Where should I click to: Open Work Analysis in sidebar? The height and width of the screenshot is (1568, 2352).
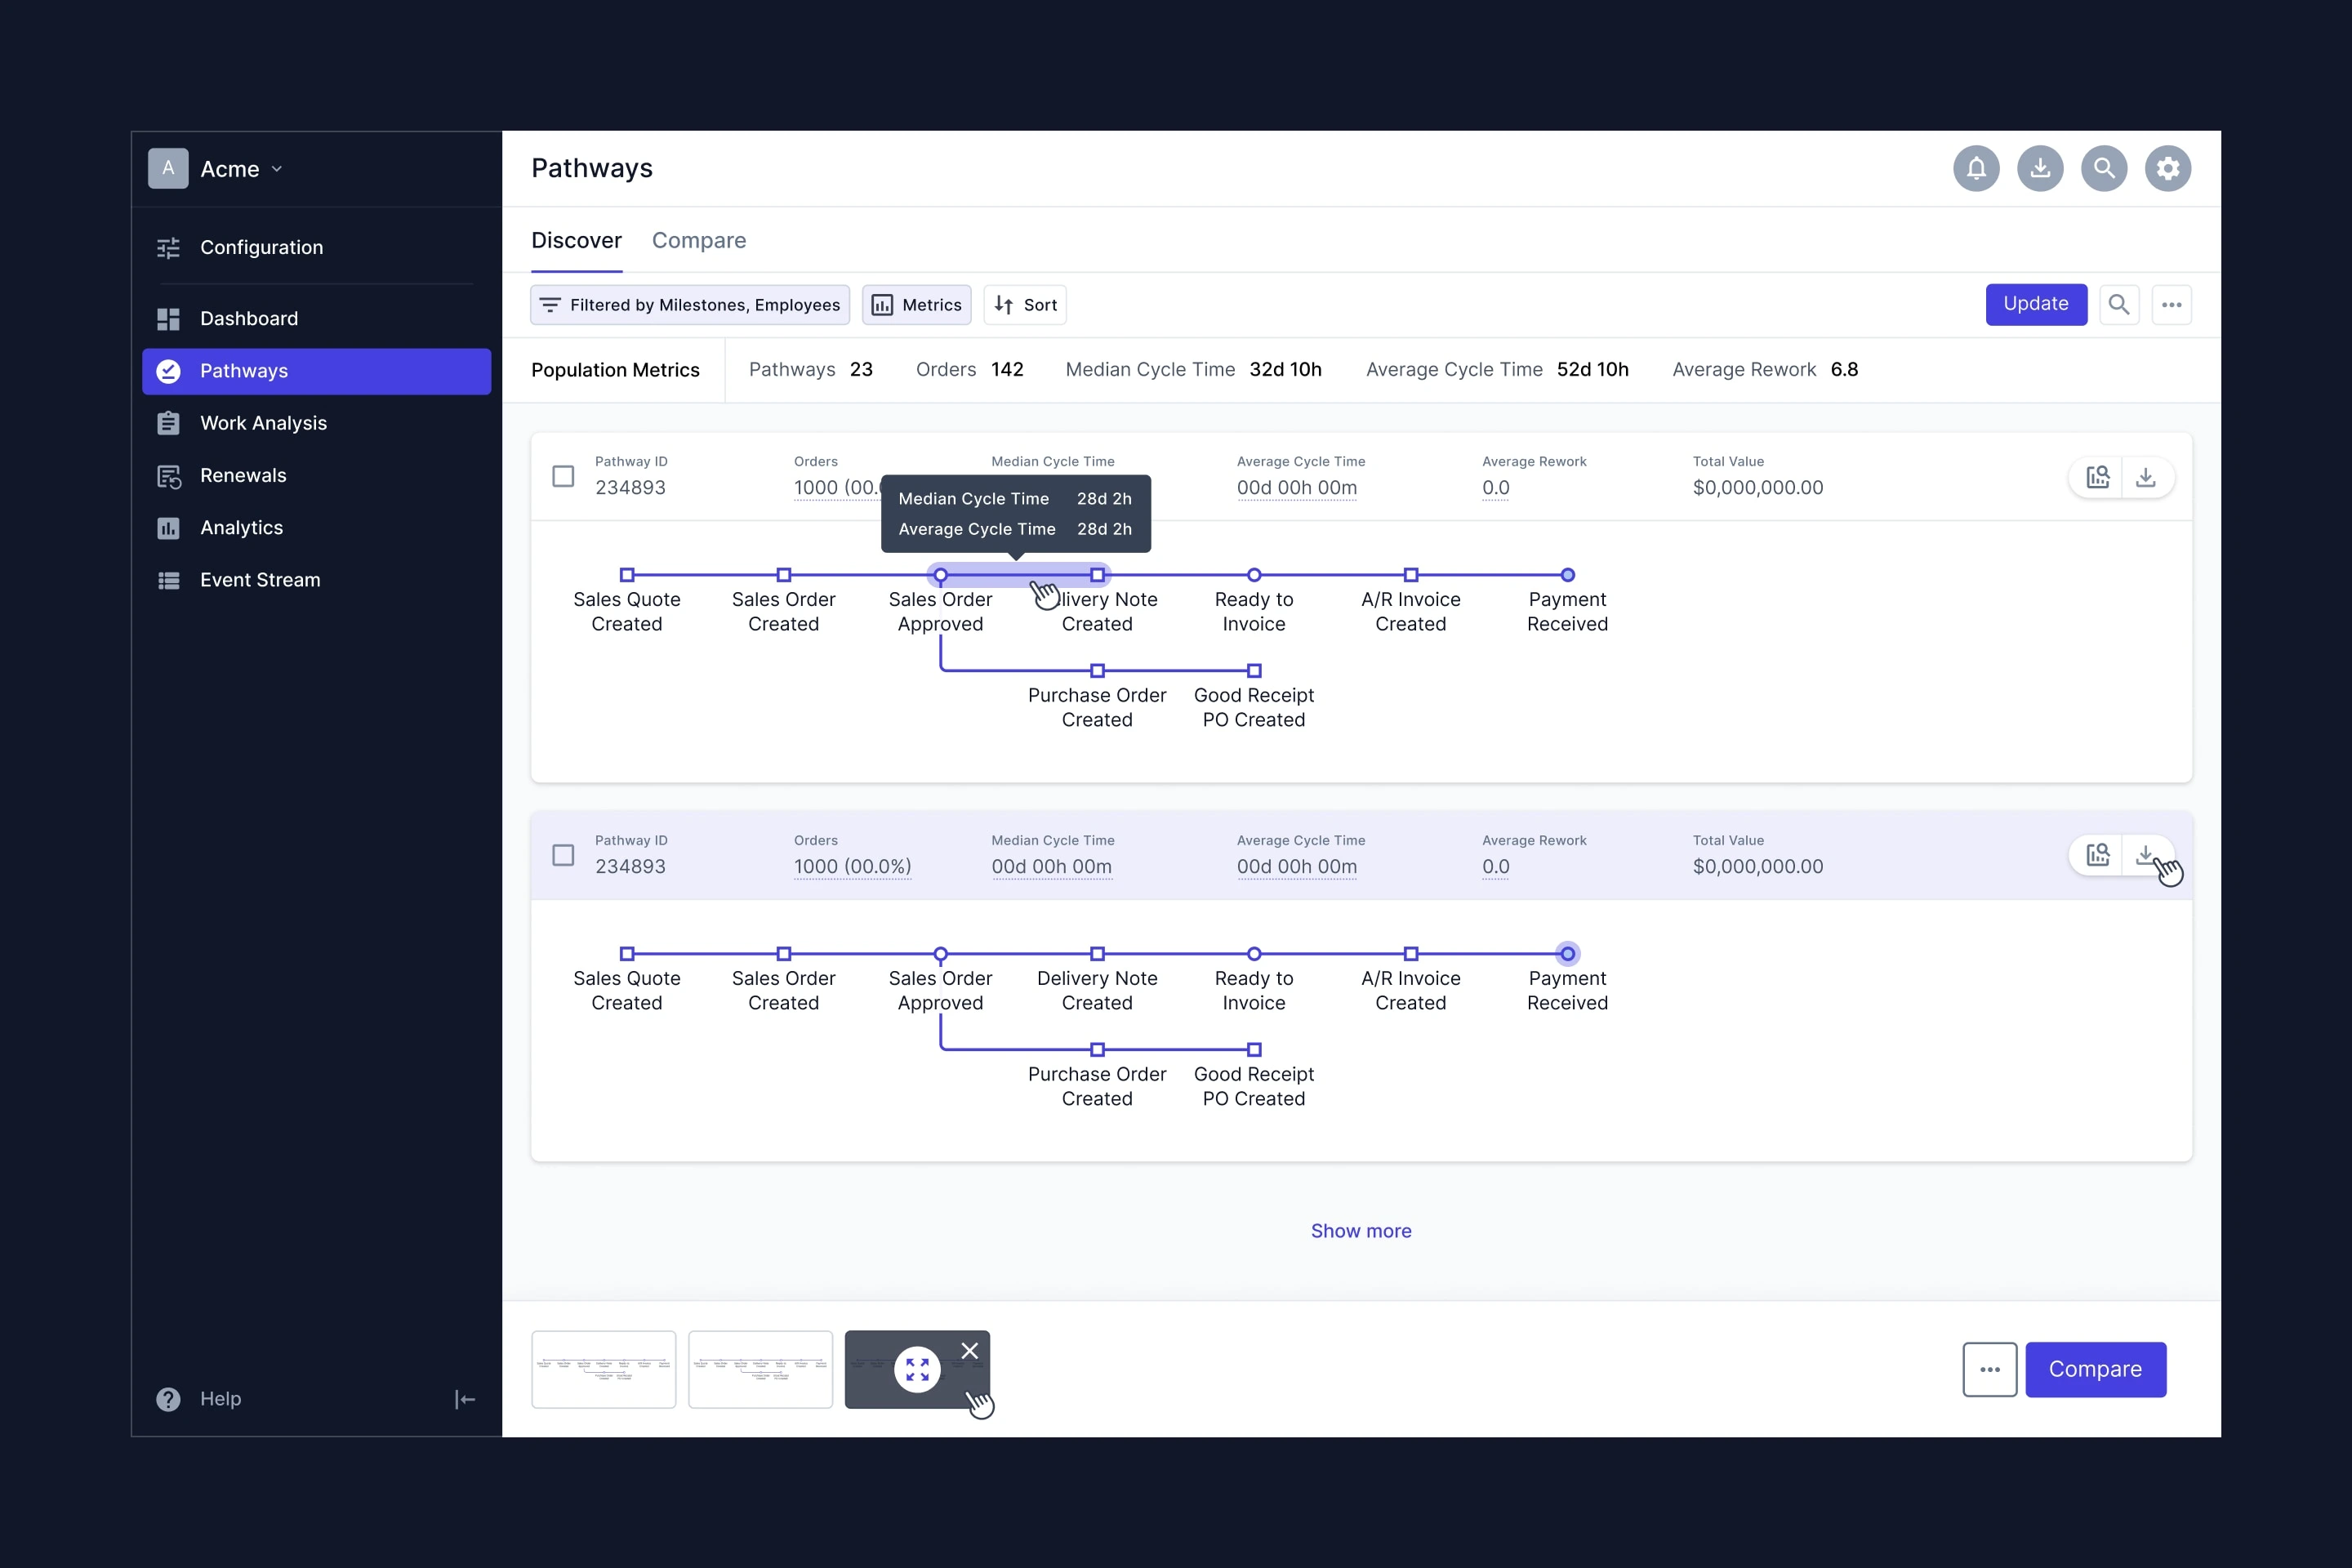(x=263, y=423)
